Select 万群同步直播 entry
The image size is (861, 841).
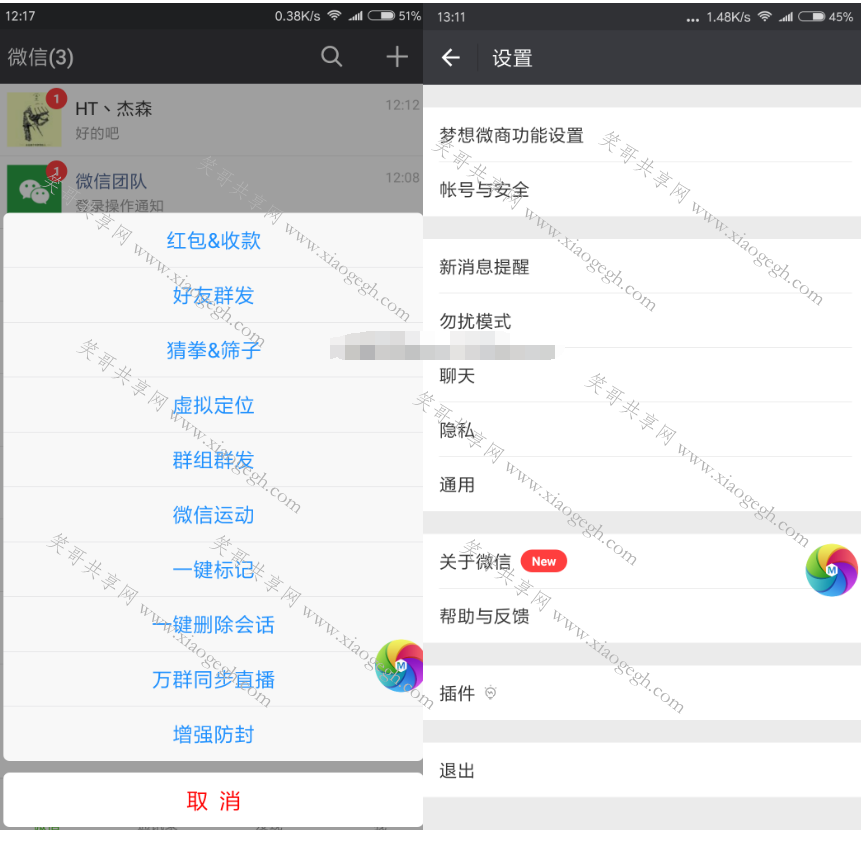click(x=213, y=680)
